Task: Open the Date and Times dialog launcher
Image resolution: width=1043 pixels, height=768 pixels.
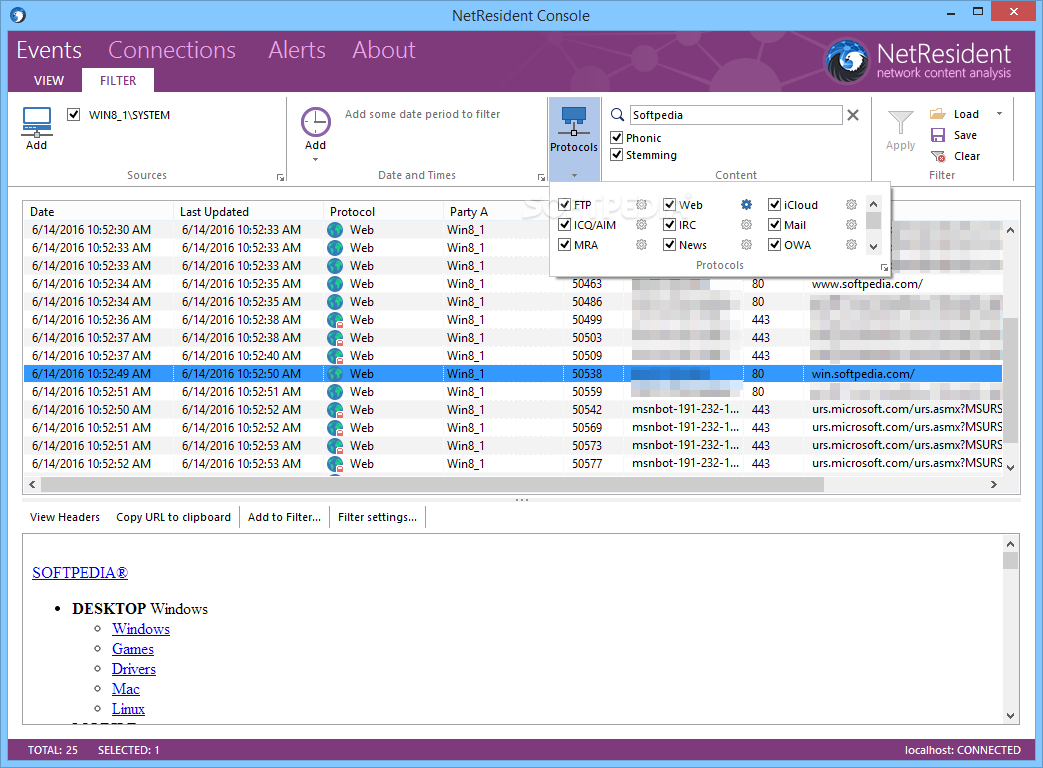Action: (541, 177)
